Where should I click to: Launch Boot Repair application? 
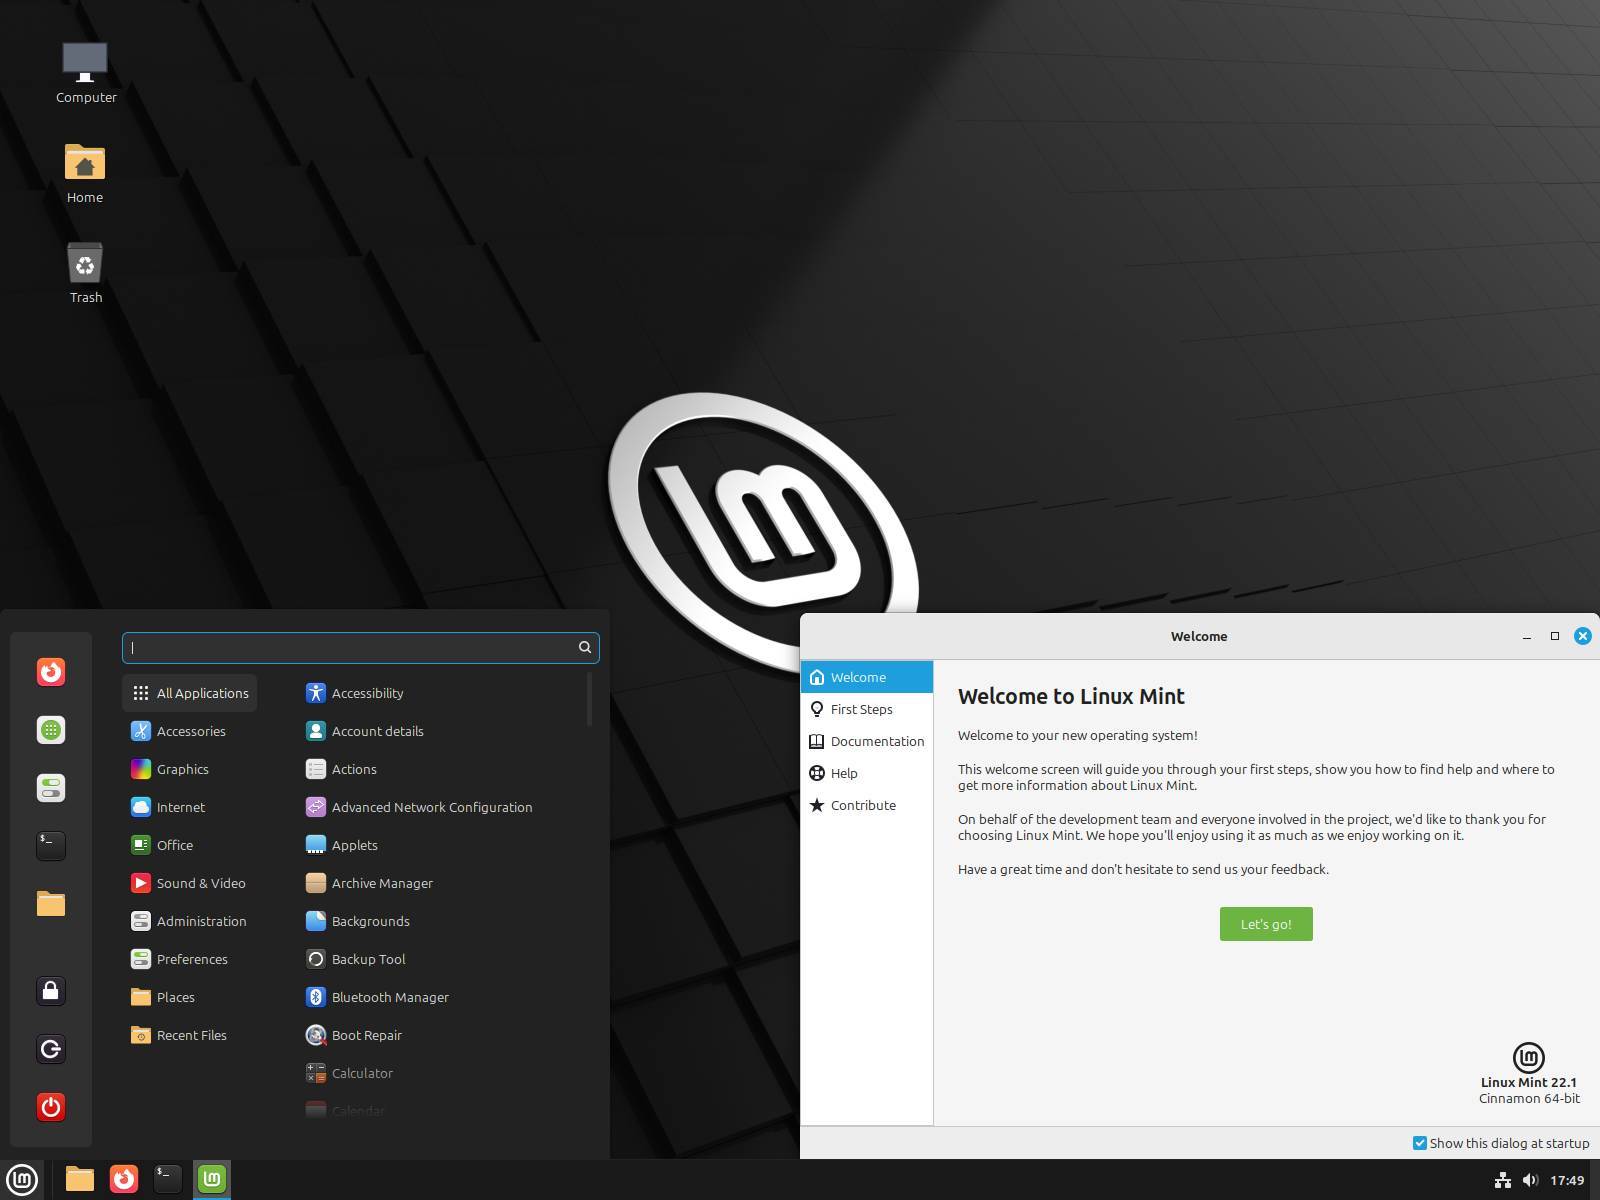[354, 1035]
